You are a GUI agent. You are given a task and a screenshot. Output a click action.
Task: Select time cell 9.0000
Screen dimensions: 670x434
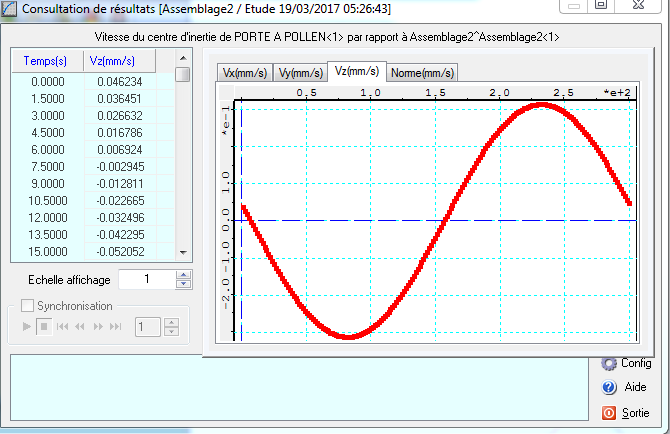tap(48, 184)
